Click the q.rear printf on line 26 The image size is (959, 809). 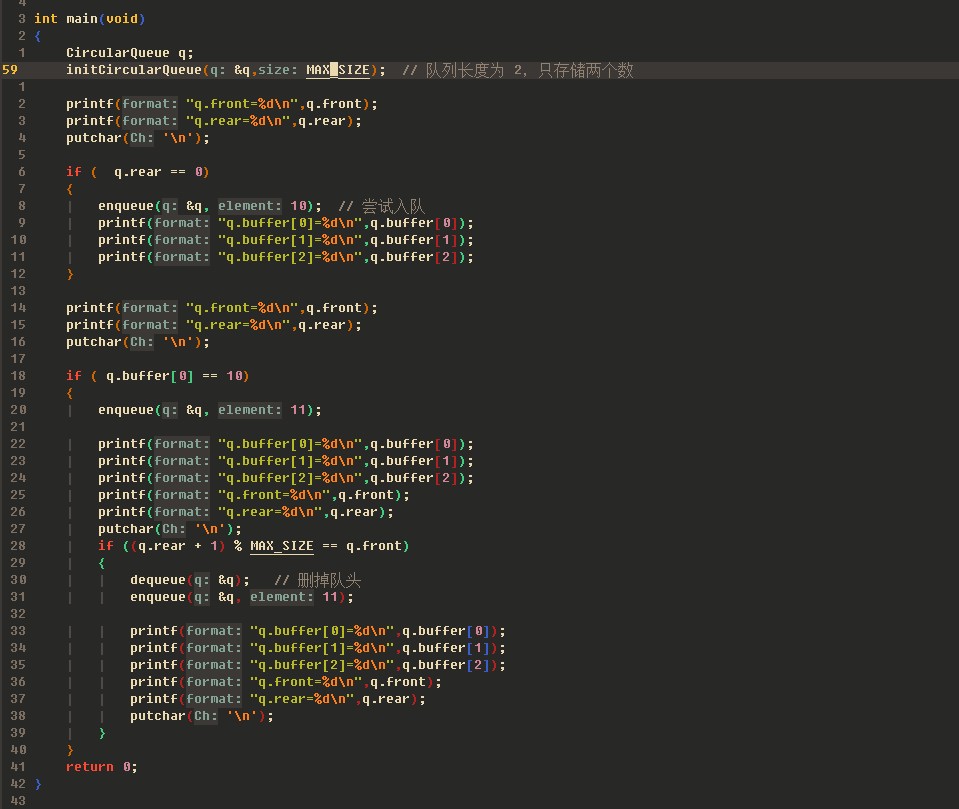click(246, 512)
